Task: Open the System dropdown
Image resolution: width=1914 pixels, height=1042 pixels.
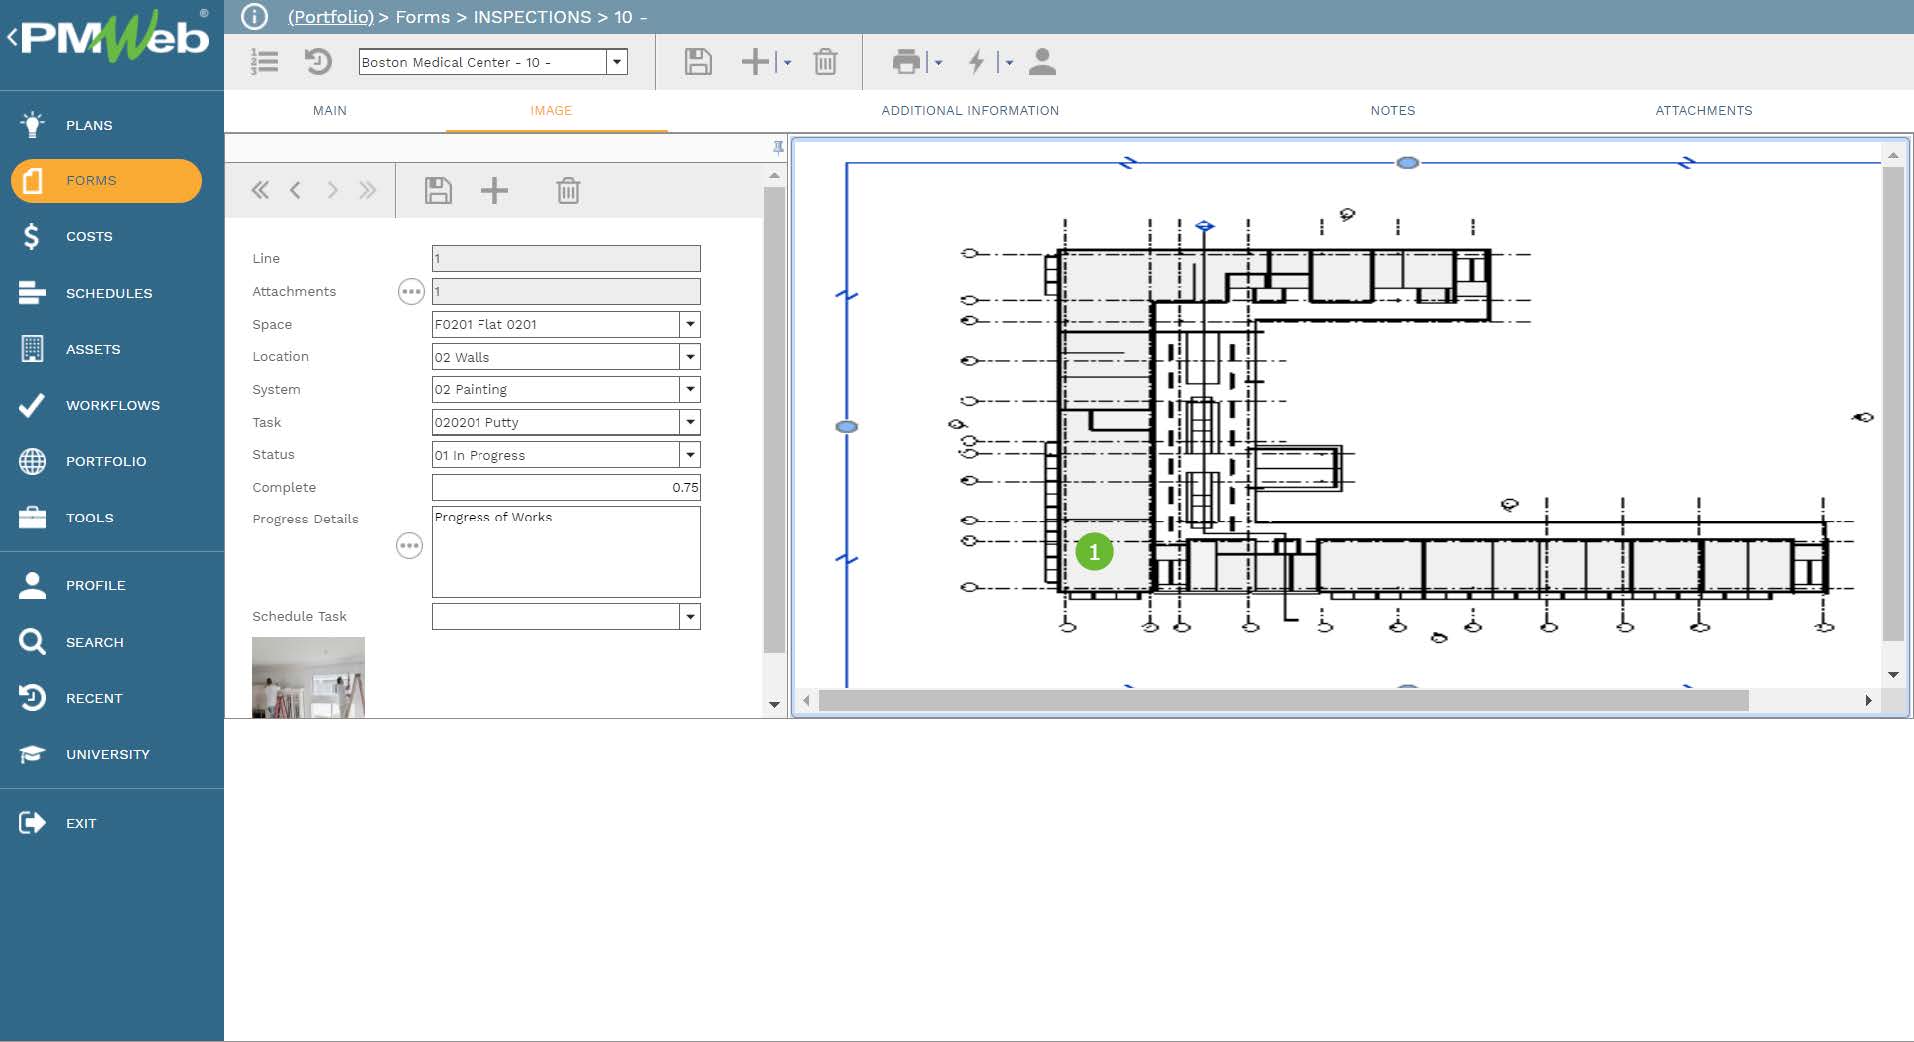Action: [x=690, y=389]
